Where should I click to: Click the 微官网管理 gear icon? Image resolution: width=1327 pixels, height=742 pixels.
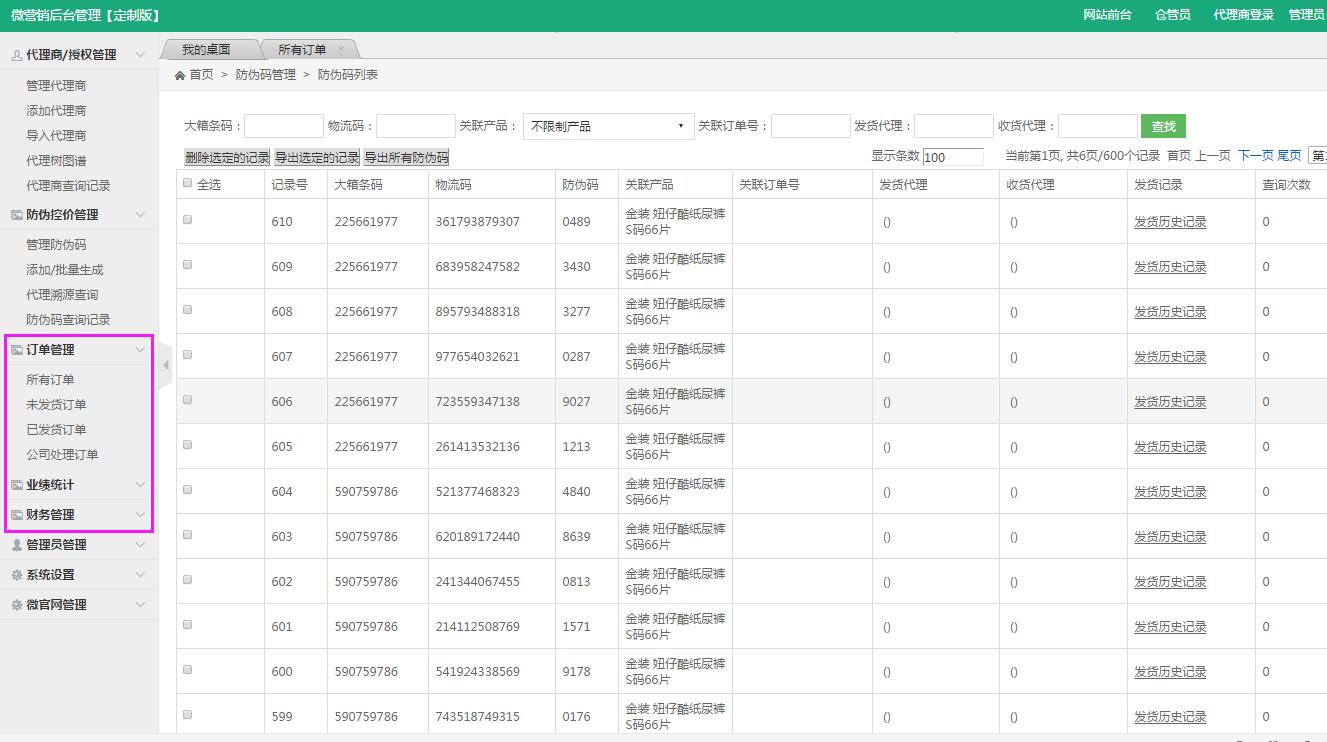(x=17, y=605)
